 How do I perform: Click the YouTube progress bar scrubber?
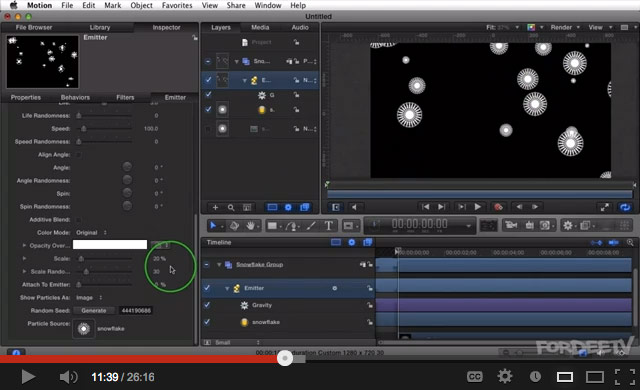(x=285, y=358)
